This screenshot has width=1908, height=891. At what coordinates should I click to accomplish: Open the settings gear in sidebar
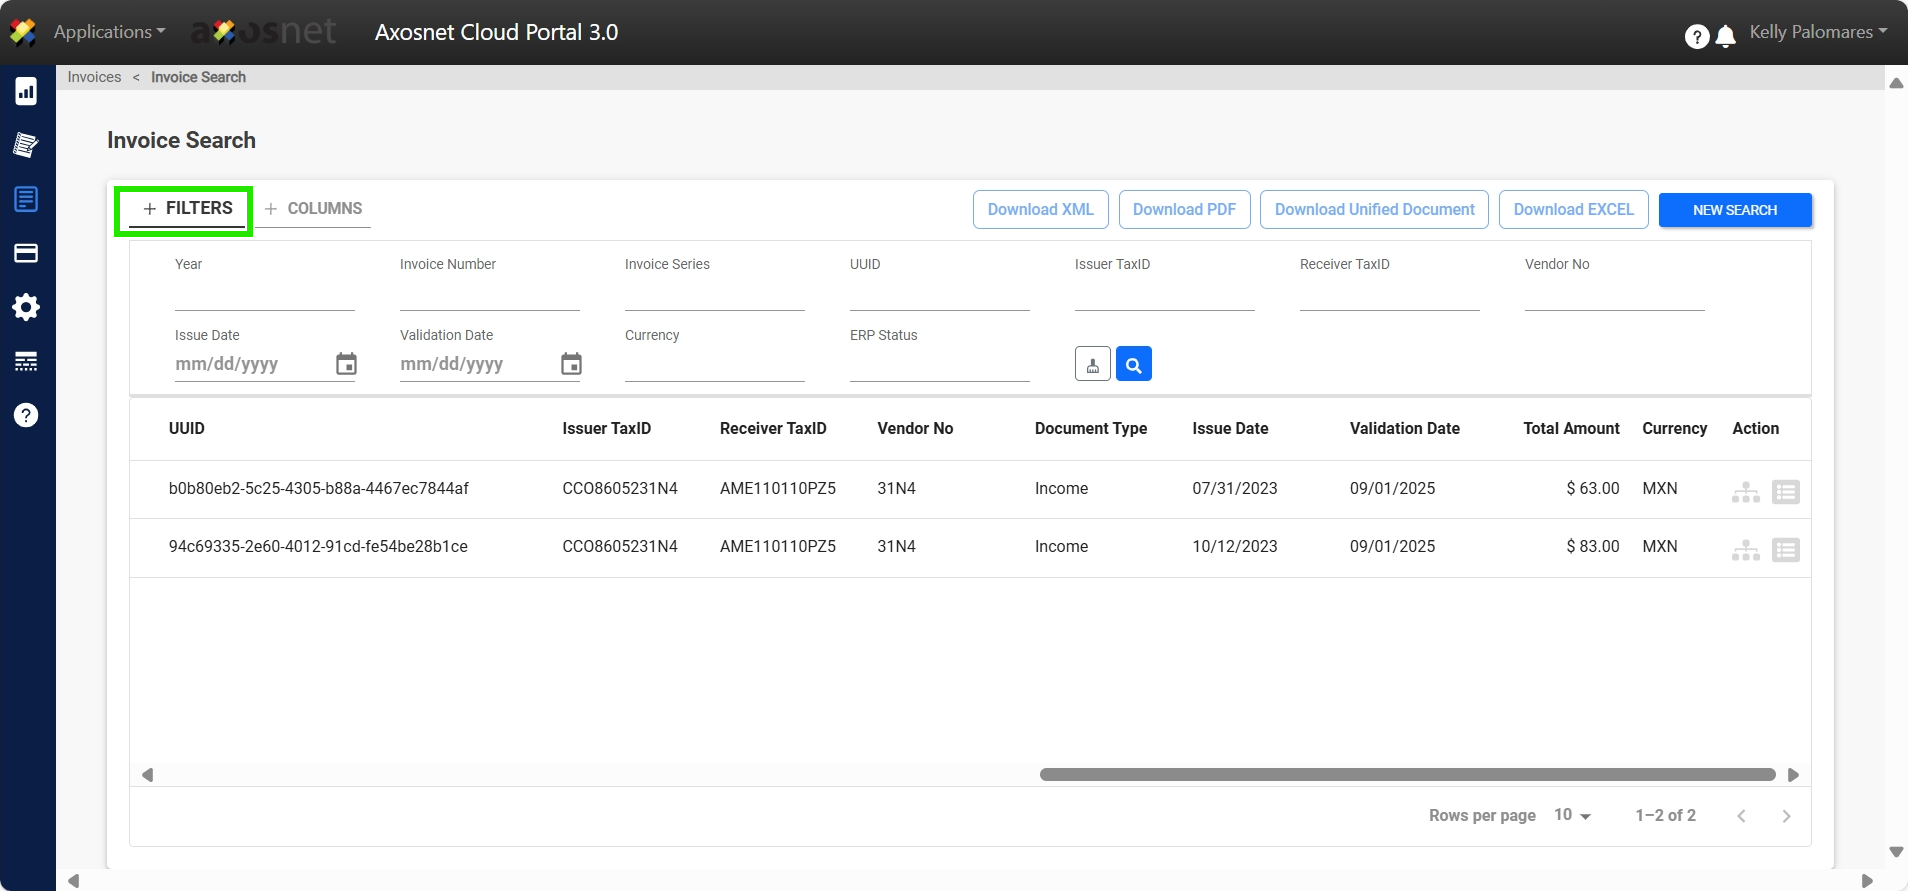click(x=26, y=307)
